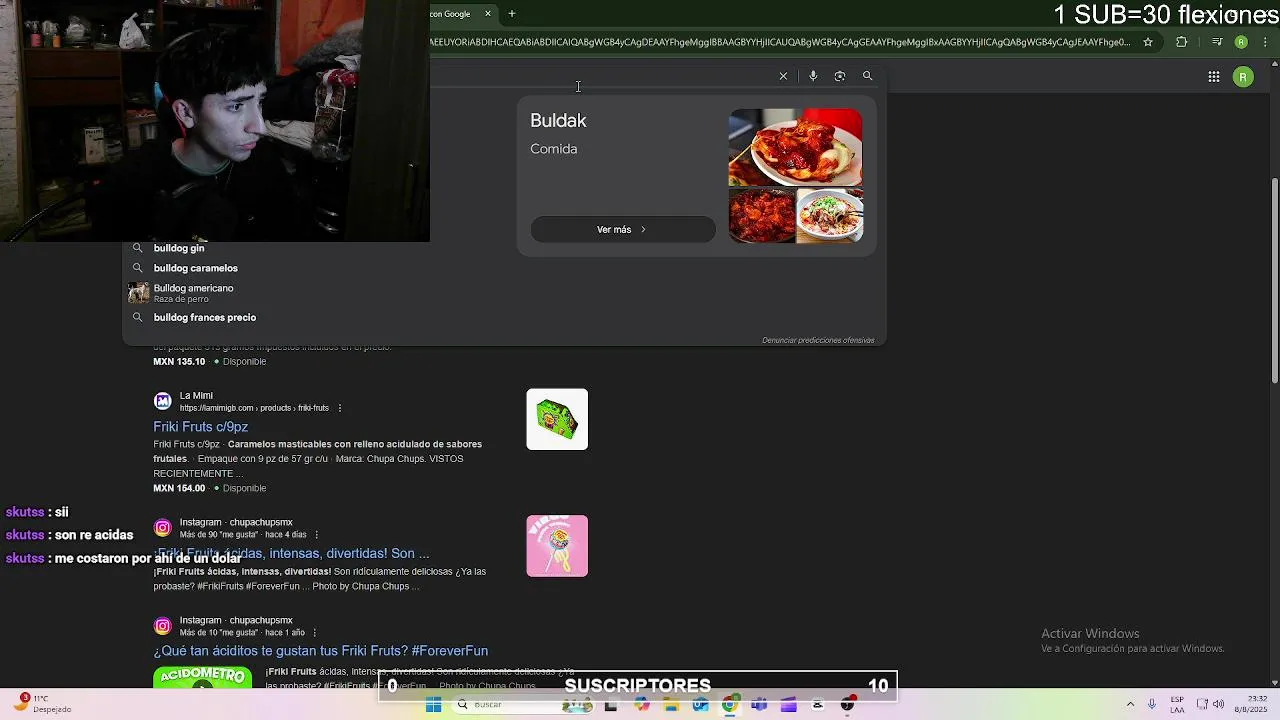Open the large Buldak chicken photo
Image resolution: width=1280 pixels, height=720 pixels.
click(x=795, y=147)
